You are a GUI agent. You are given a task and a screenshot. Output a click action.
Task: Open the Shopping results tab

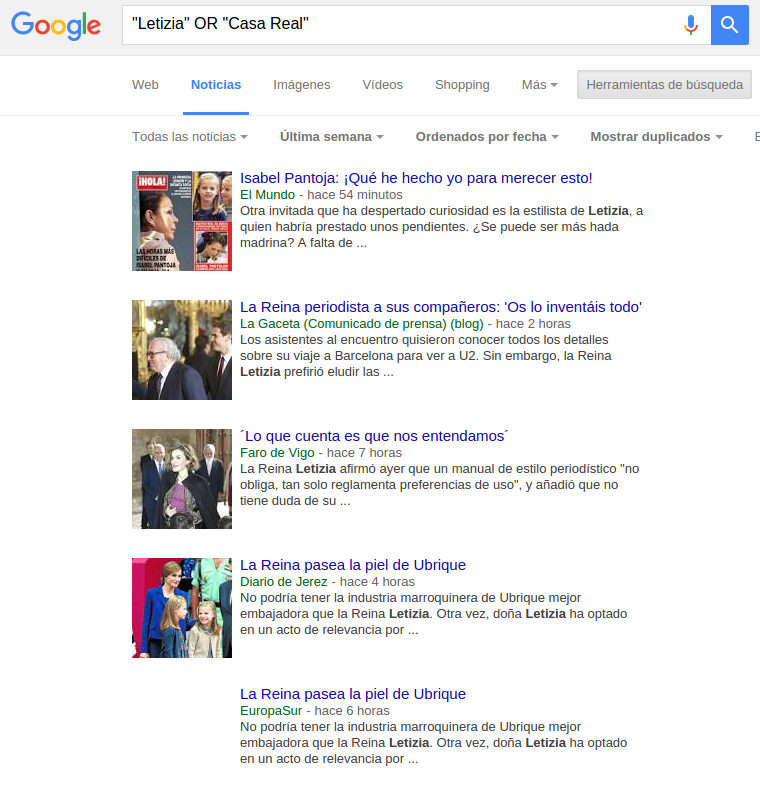[462, 85]
